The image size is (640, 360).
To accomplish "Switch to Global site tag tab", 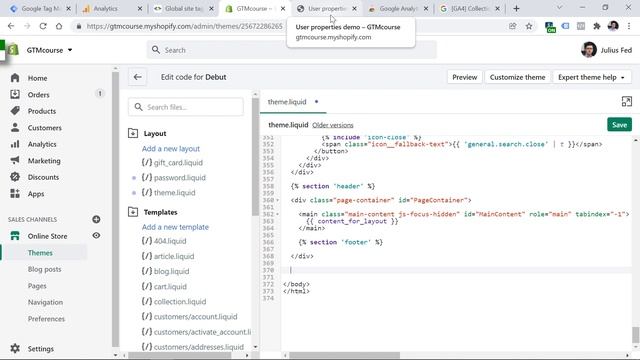I will [x=184, y=8].
